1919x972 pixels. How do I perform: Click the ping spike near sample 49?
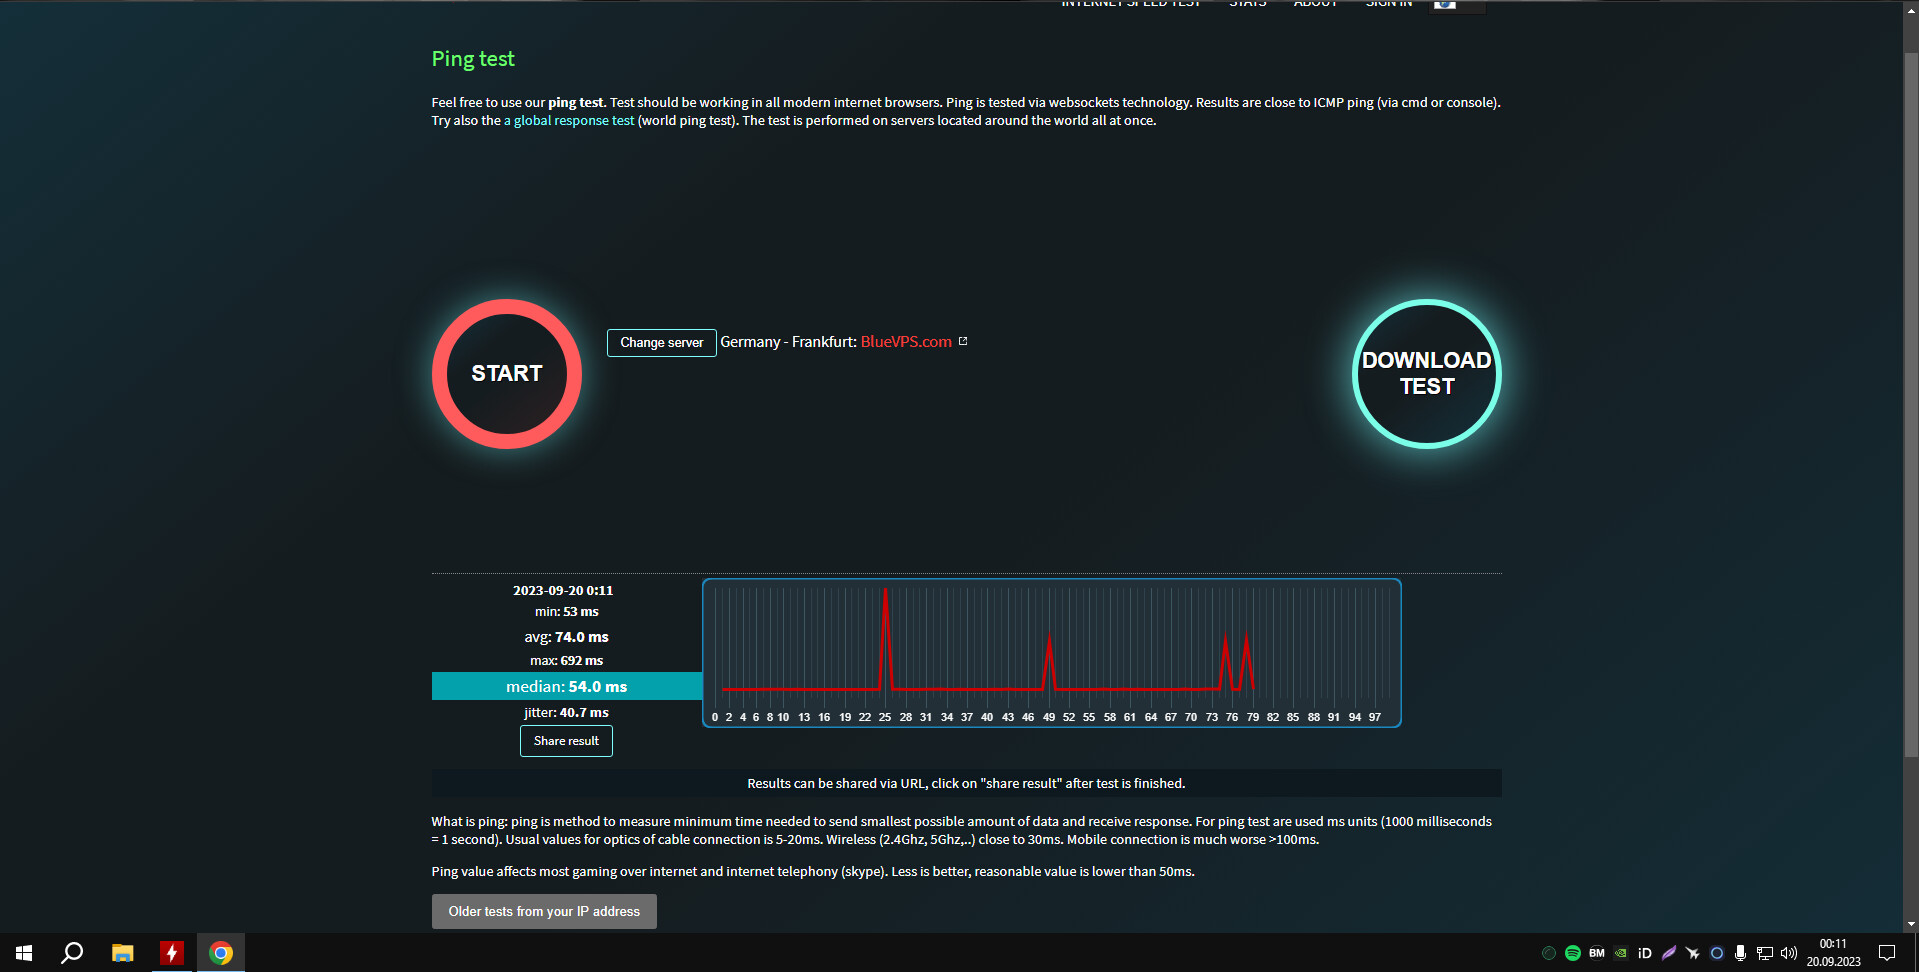1049,663
